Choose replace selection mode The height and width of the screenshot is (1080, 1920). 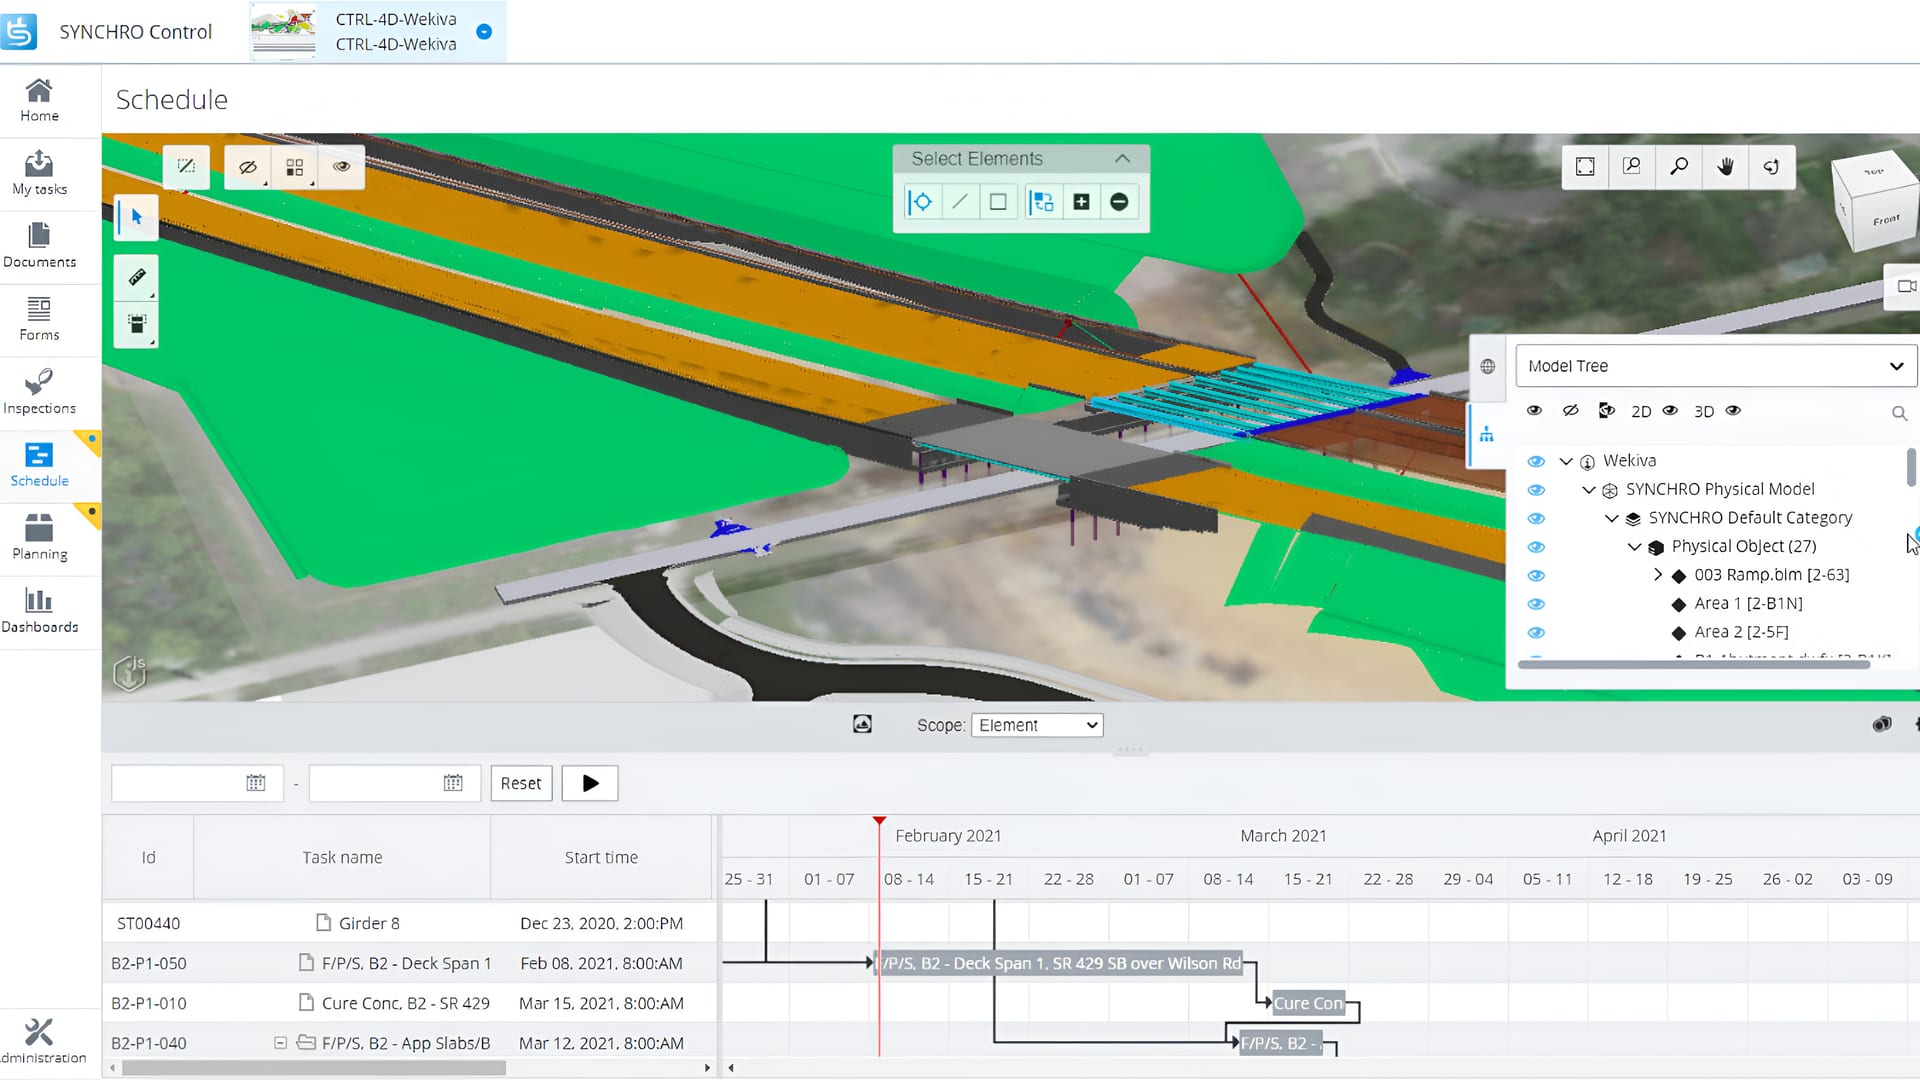(x=1042, y=202)
